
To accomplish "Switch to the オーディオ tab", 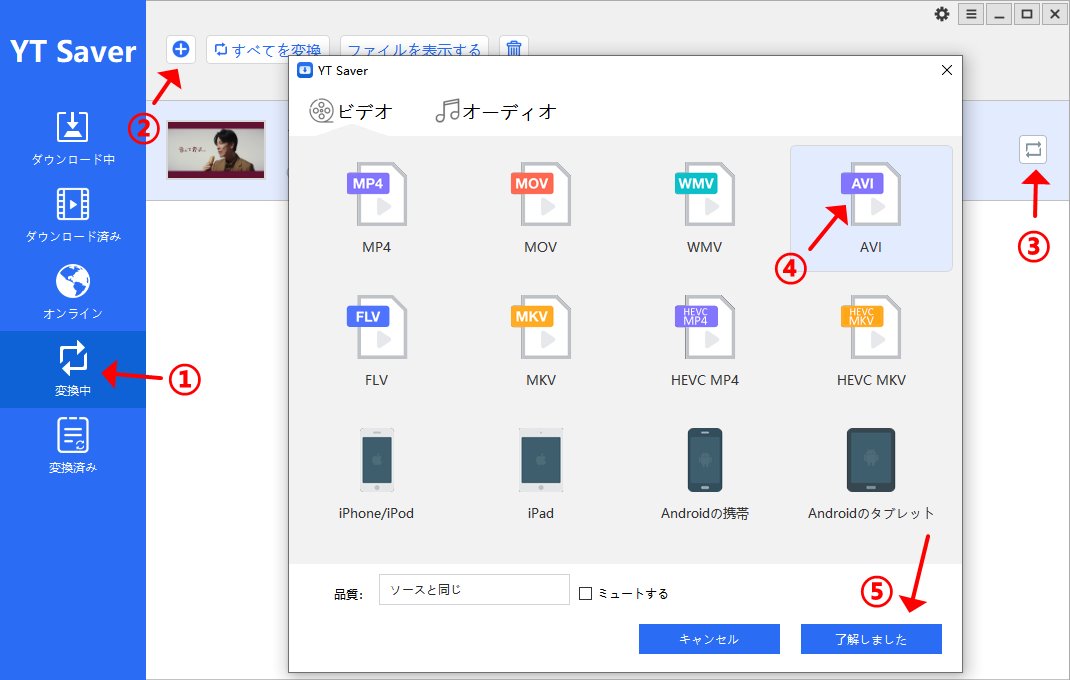I will tap(496, 111).
